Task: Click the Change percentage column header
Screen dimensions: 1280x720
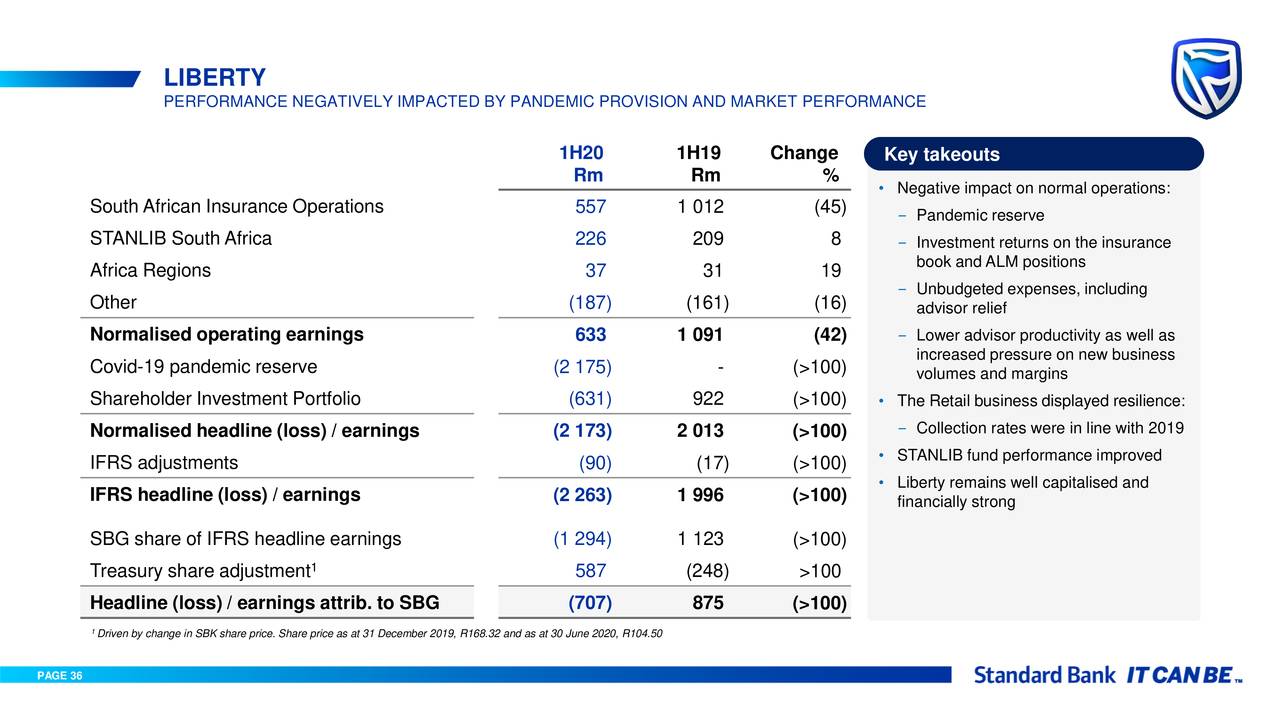Action: [x=804, y=152]
